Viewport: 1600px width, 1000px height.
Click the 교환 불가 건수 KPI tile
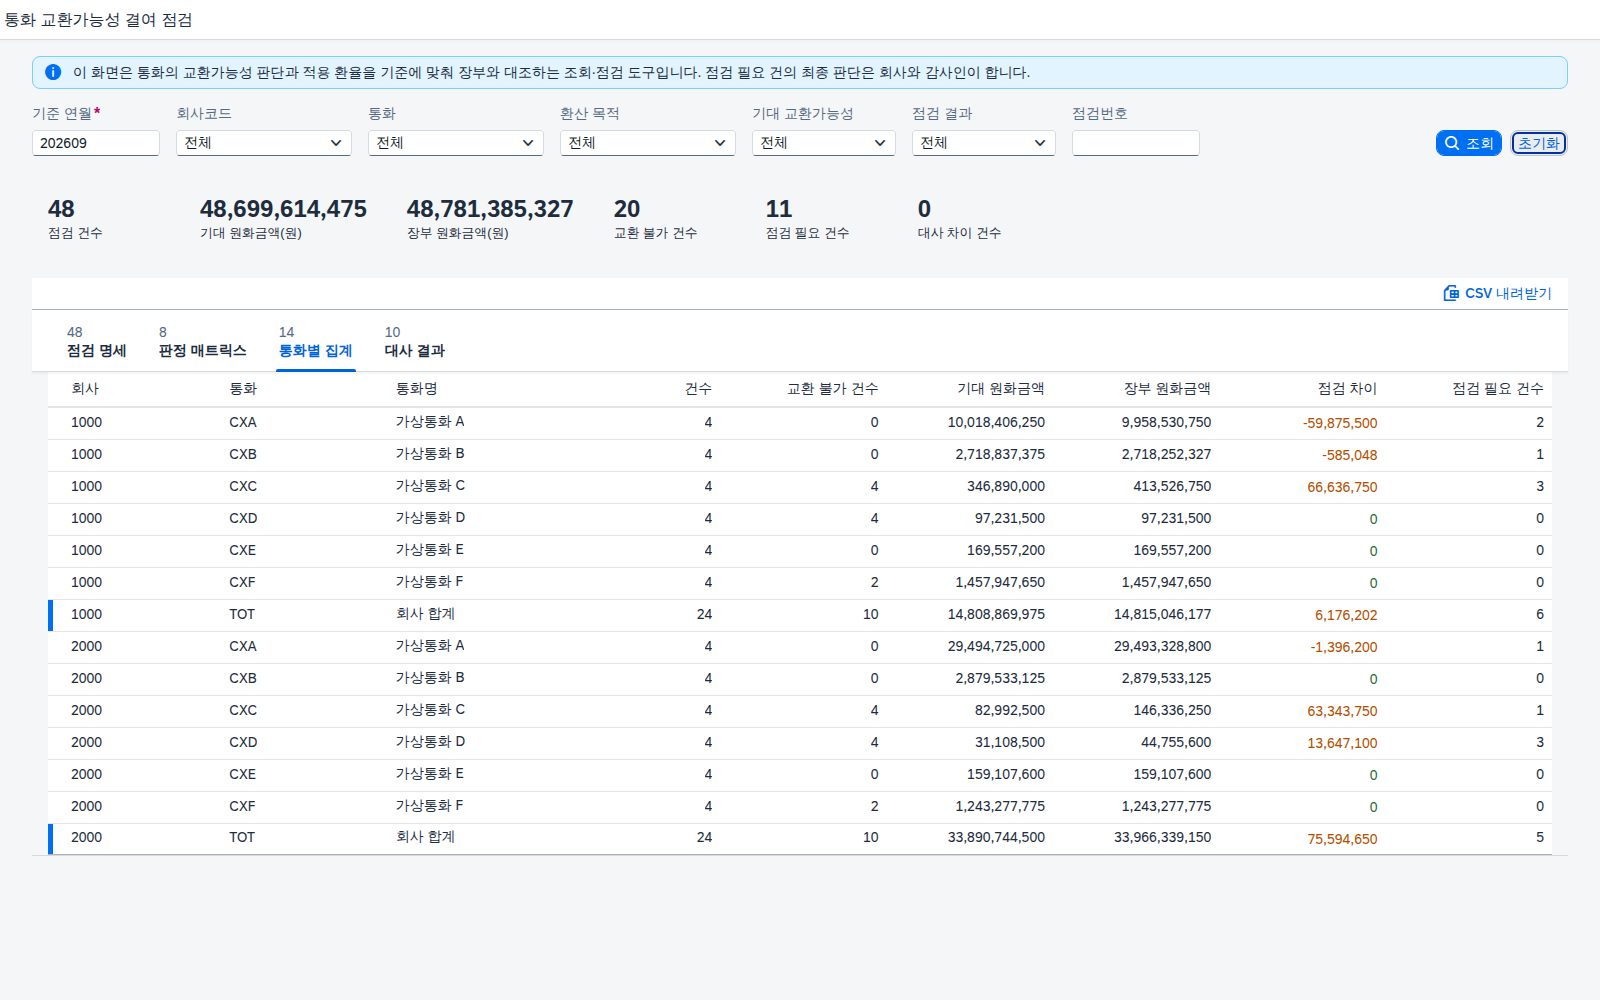[x=655, y=219]
